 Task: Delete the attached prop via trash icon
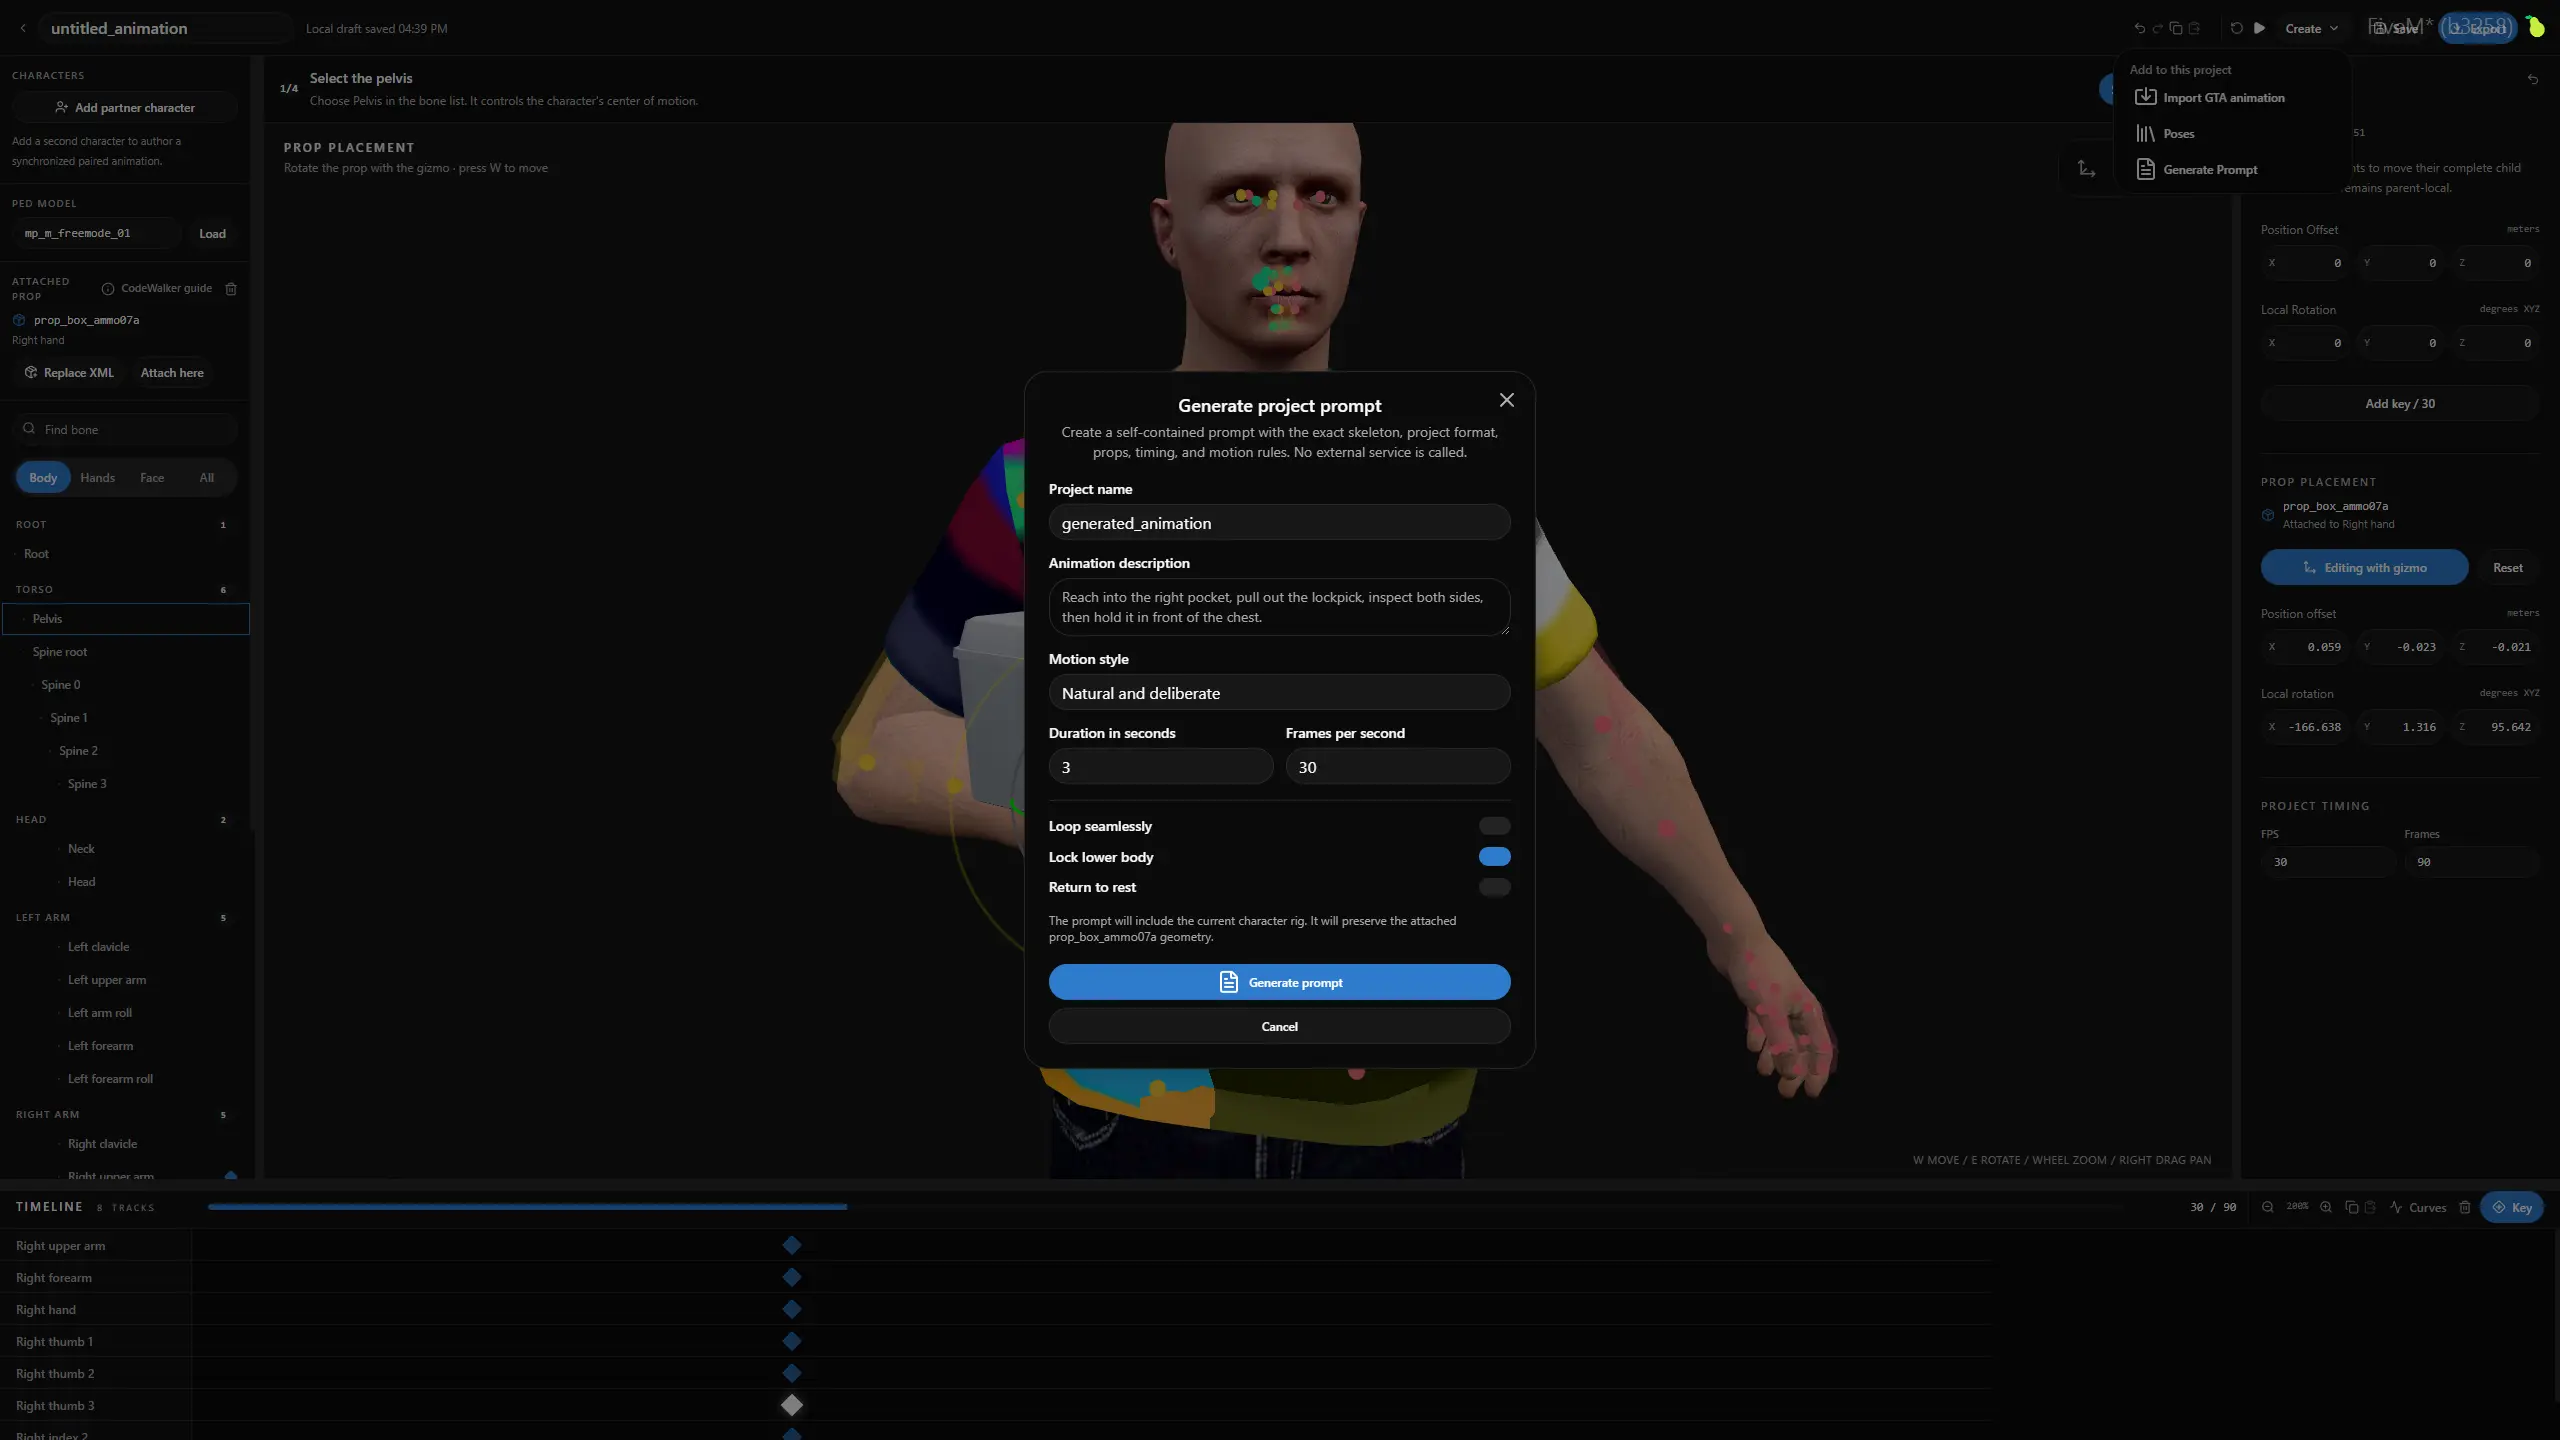tap(231, 289)
